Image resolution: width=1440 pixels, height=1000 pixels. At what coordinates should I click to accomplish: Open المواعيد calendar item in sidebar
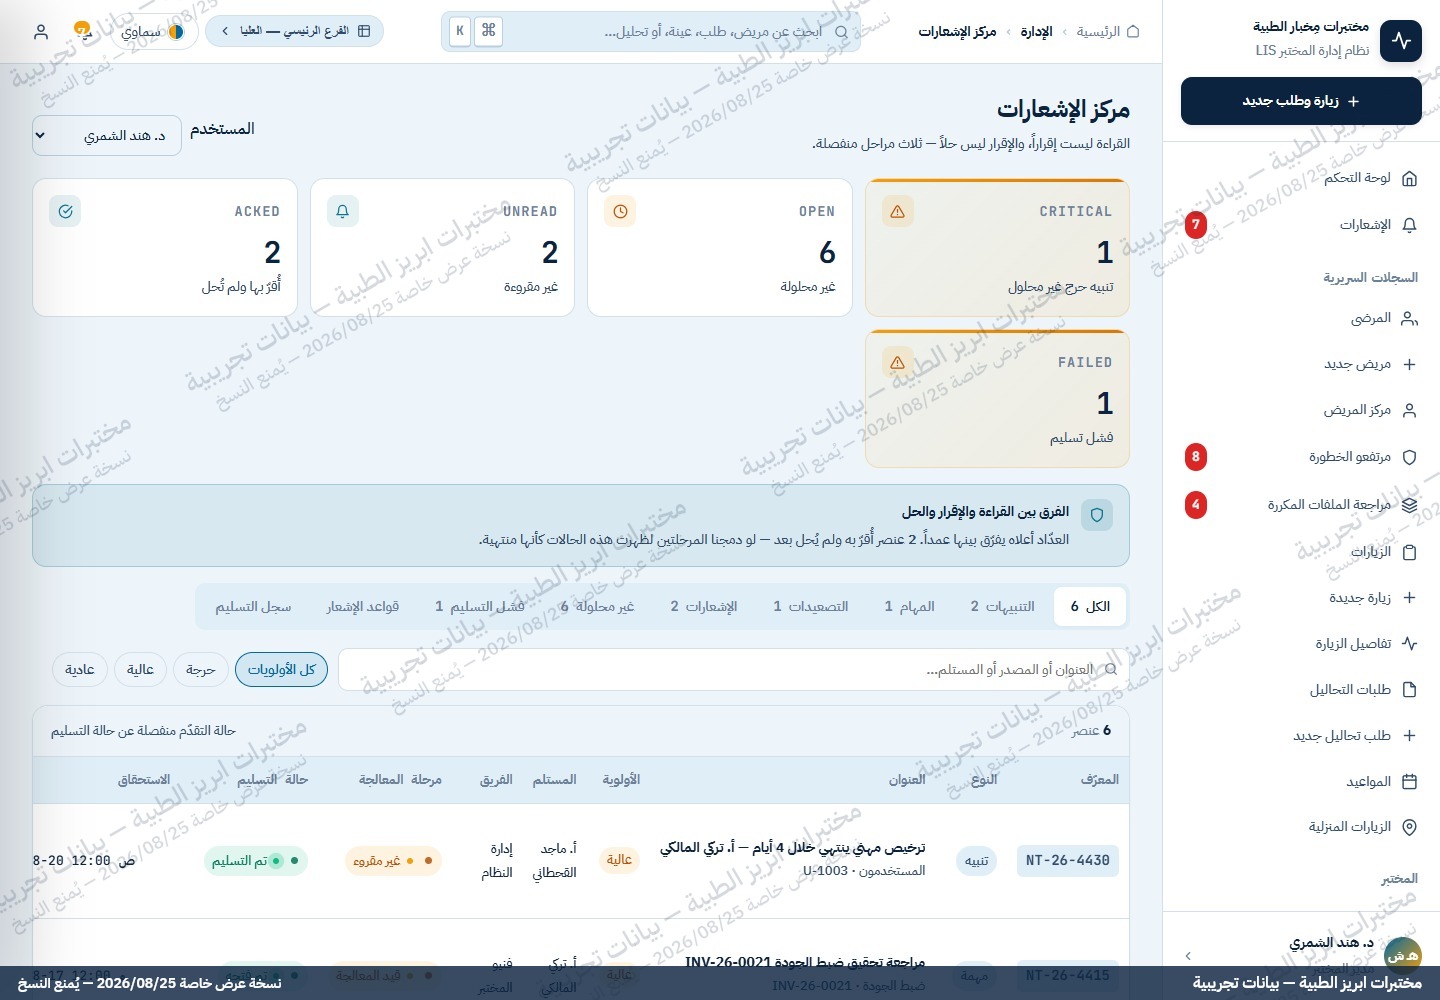1301,782
